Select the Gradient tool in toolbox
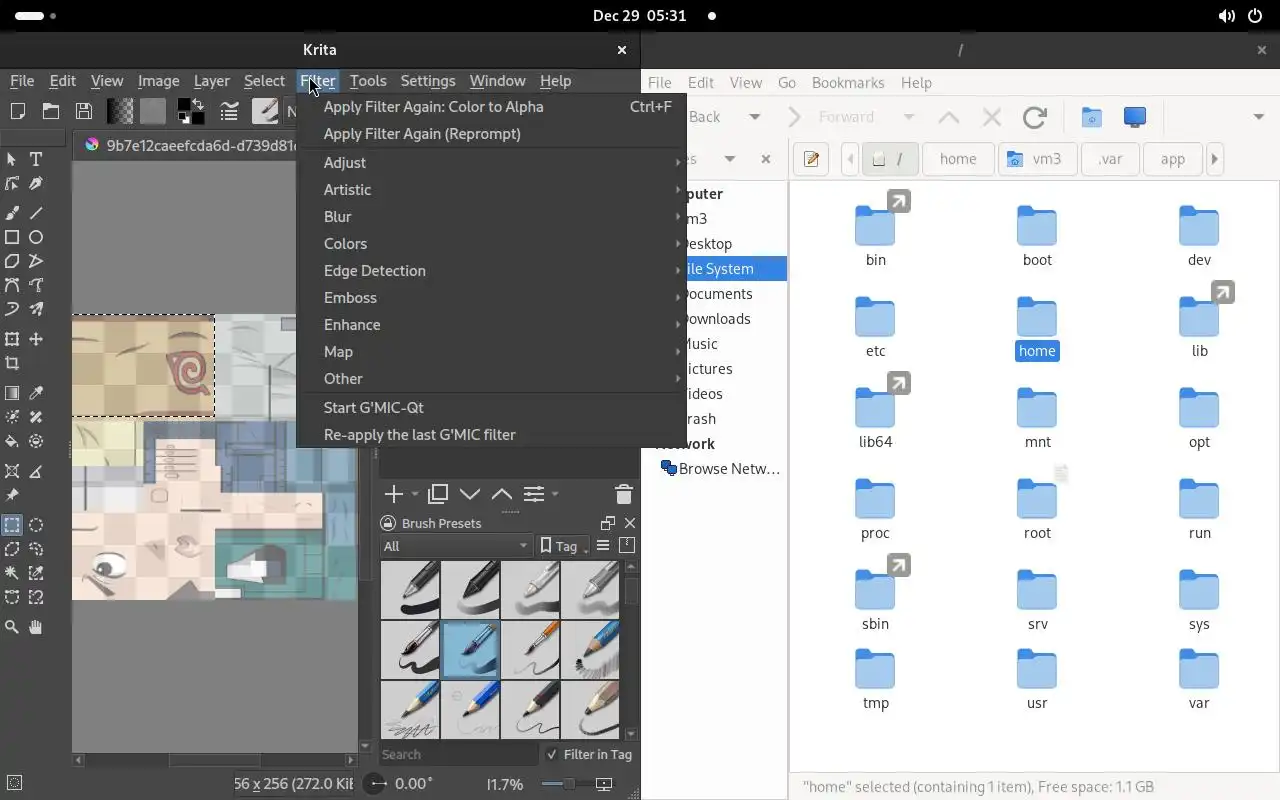Screen dimensions: 1280x800 coord(12,393)
